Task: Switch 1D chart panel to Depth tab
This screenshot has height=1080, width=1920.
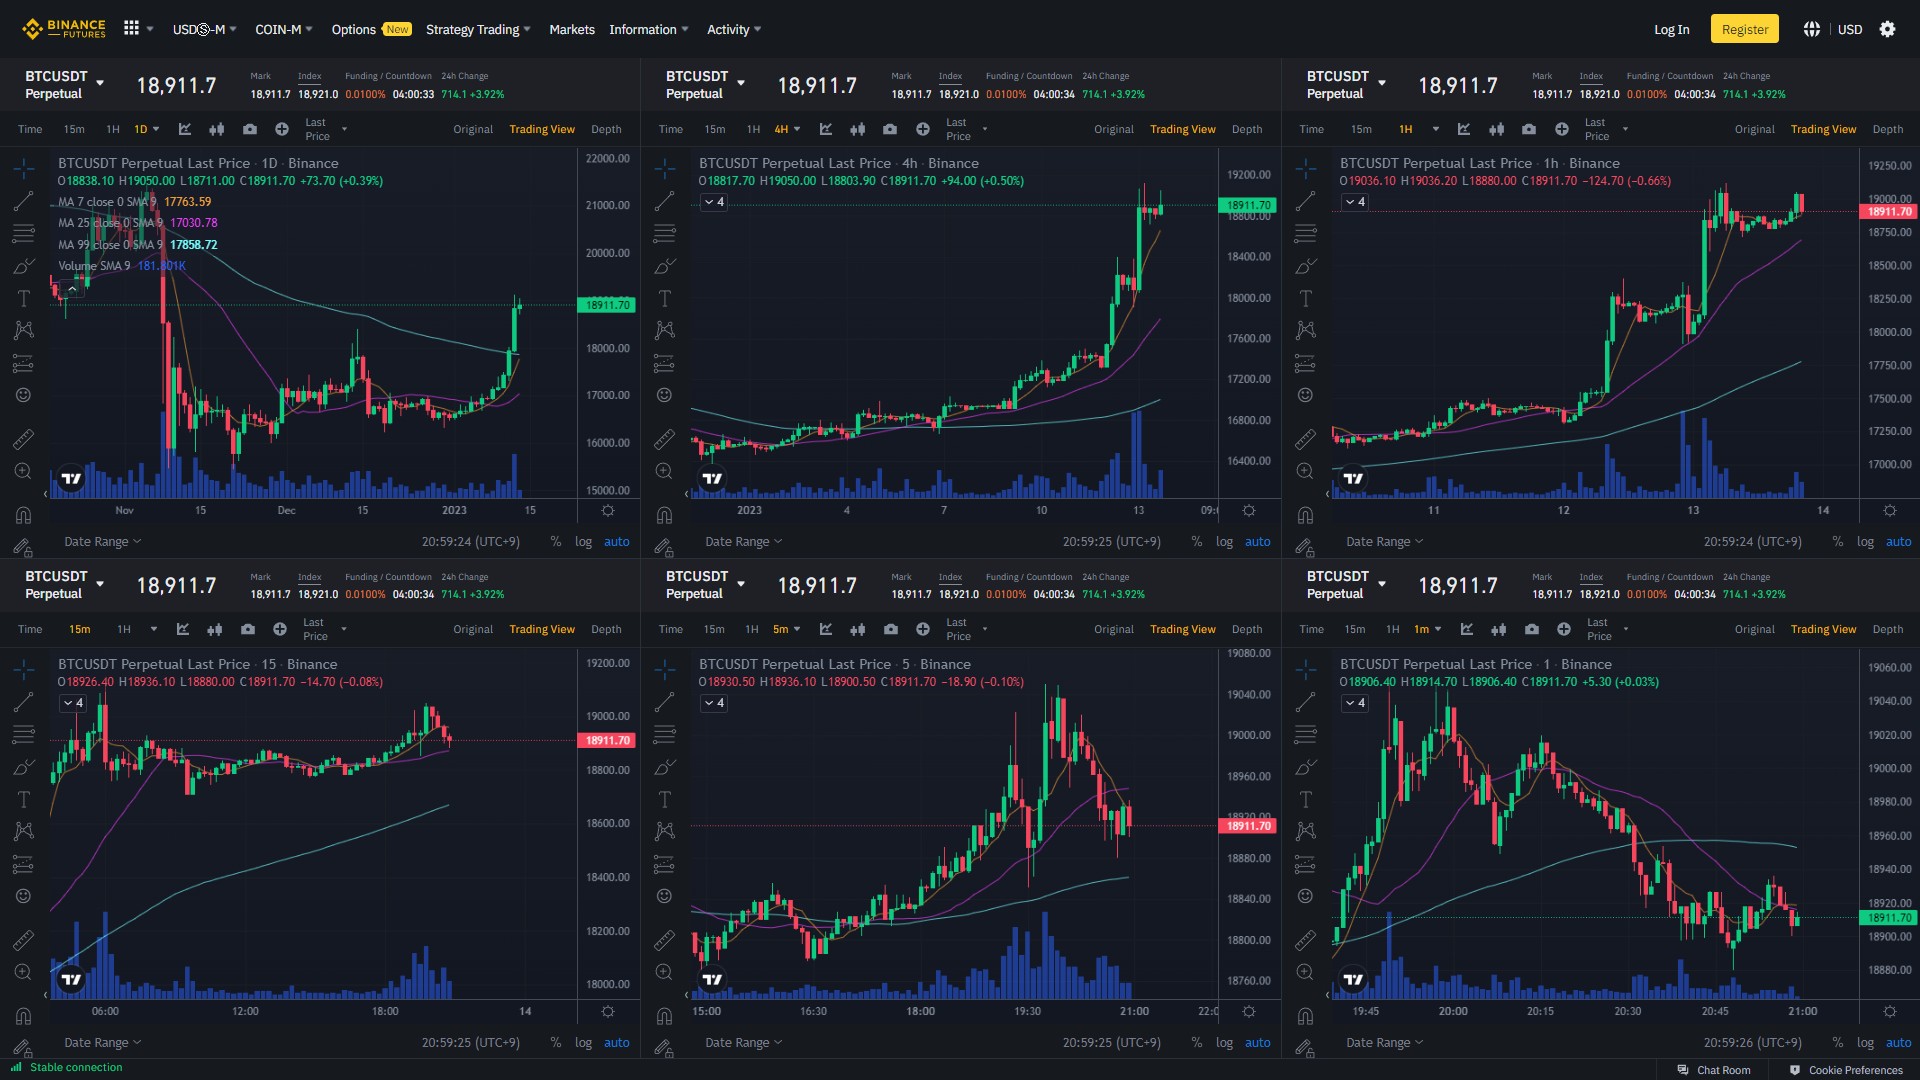Action: pyautogui.click(x=606, y=129)
